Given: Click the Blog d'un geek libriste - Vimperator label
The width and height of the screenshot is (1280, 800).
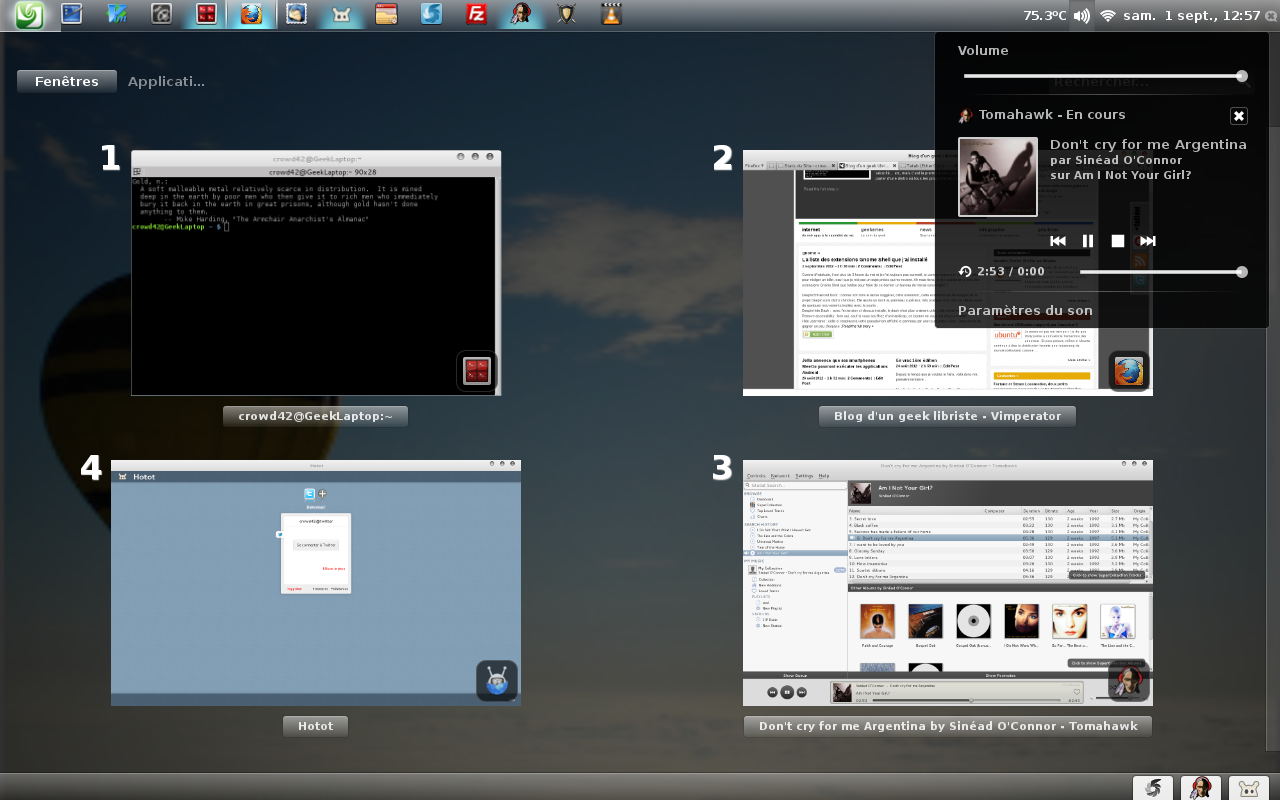Looking at the screenshot, I should pos(948,416).
